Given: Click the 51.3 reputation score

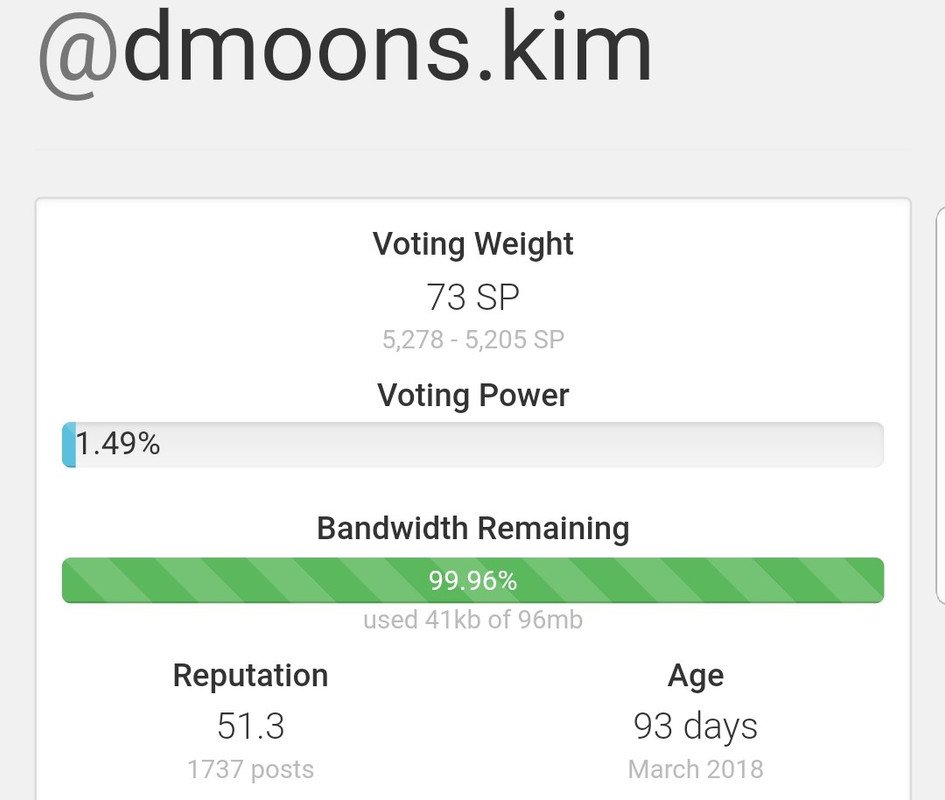Looking at the screenshot, I should 250,726.
